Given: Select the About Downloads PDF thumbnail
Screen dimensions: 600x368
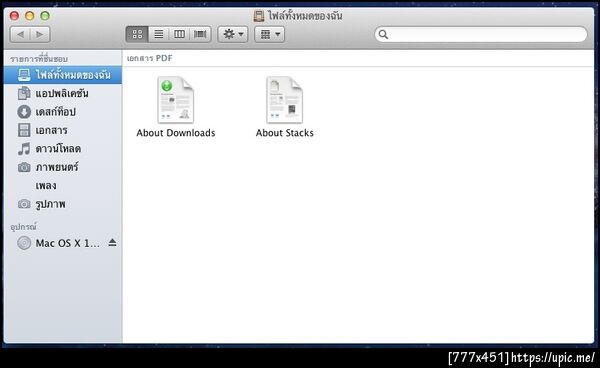Looking at the screenshot, I should [x=176, y=100].
